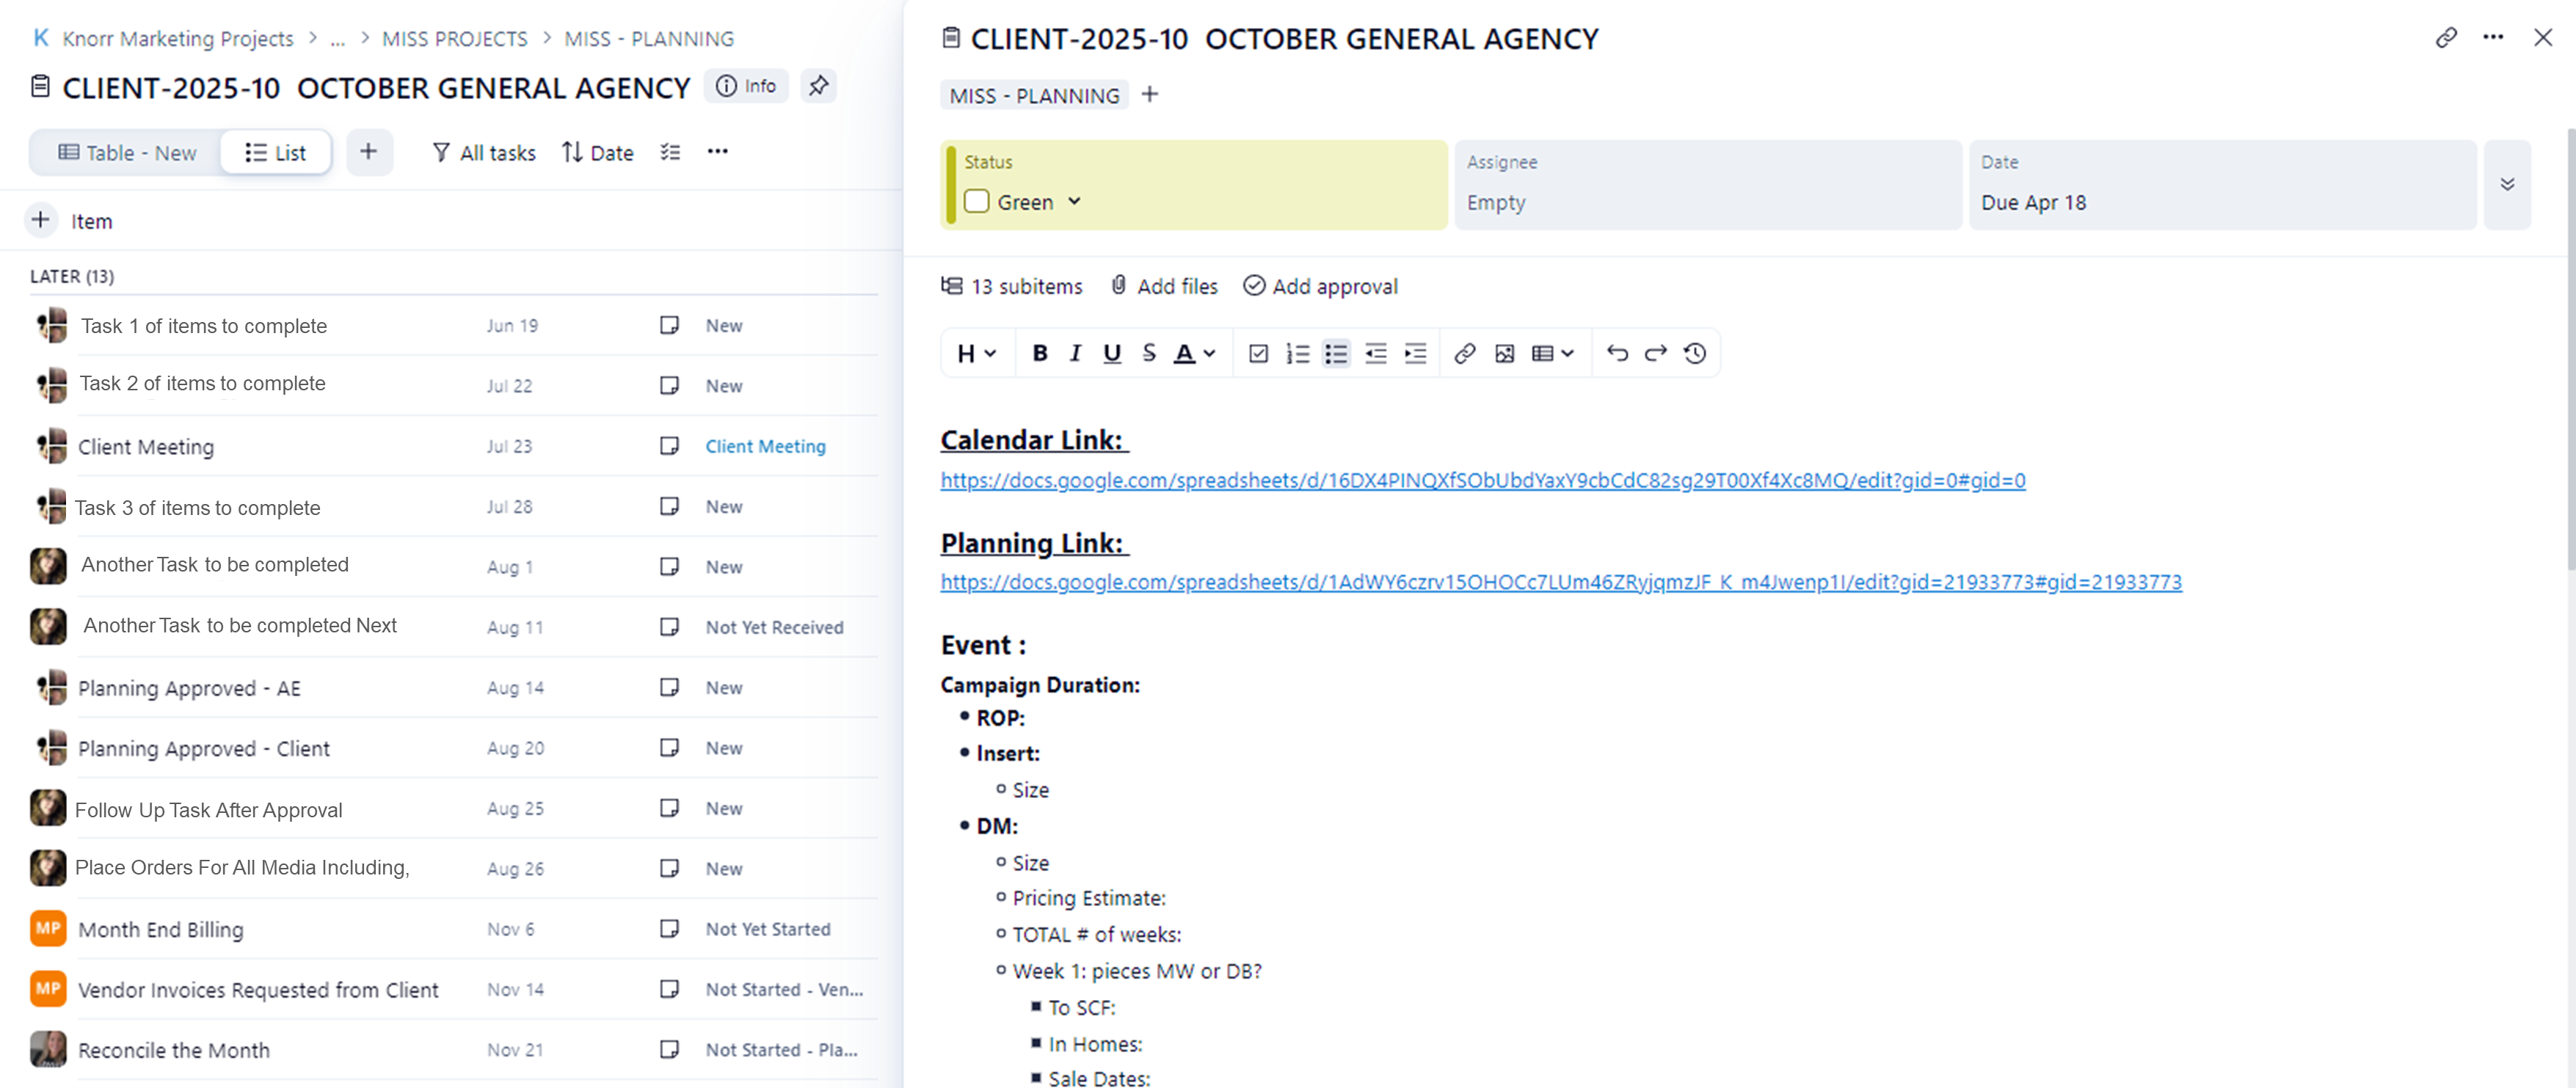Expand the Green status dropdown arrow

[x=1074, y=201]
